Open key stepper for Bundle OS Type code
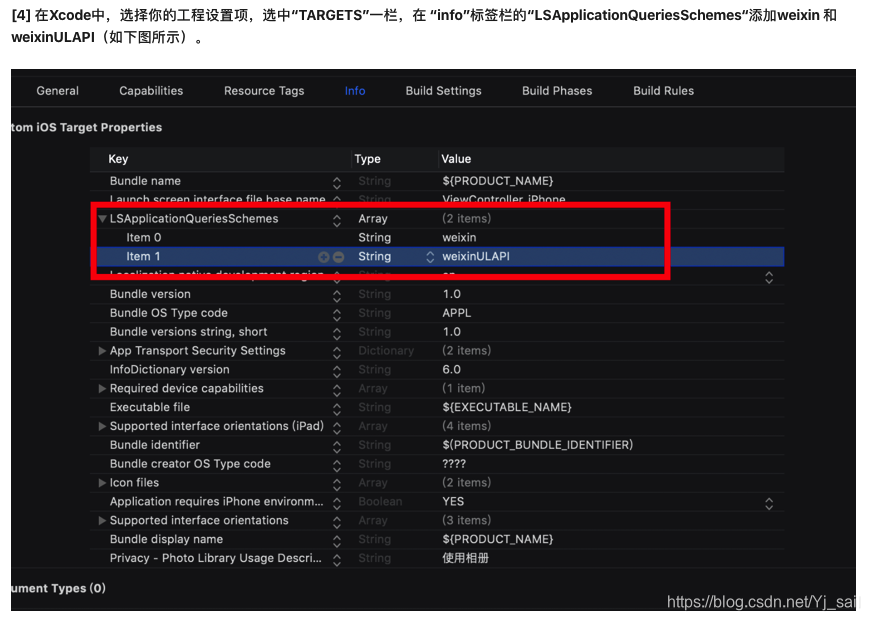This screenshot has height=621, width=870. [x=337, y=315]
